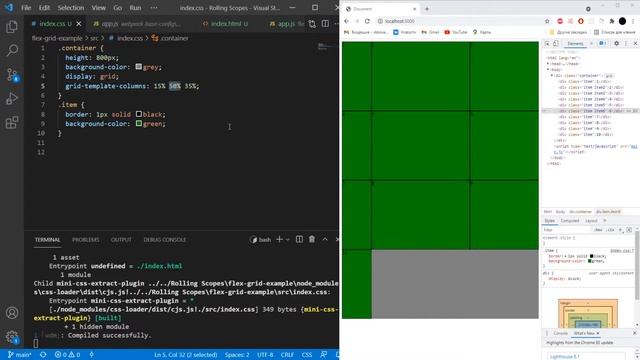The height and width of the screenshot is (360, 640).
Task: Click the main branch in status bar
Action: click(x=20, y=355)
